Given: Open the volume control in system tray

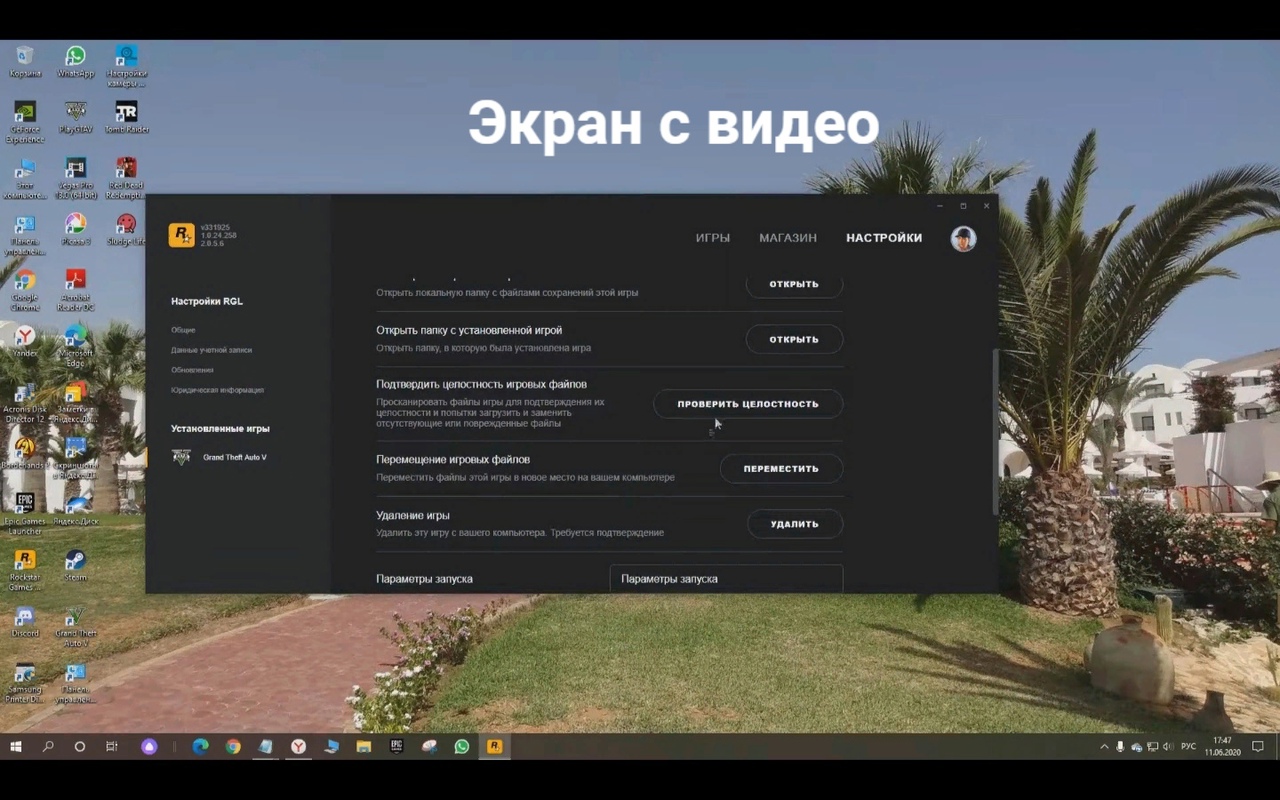Looking at the screenshot, I should point(1168,746).
